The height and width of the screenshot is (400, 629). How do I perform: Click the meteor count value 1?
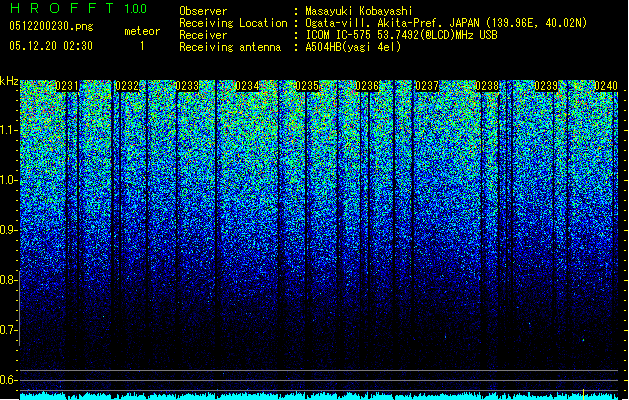(142, 46)
